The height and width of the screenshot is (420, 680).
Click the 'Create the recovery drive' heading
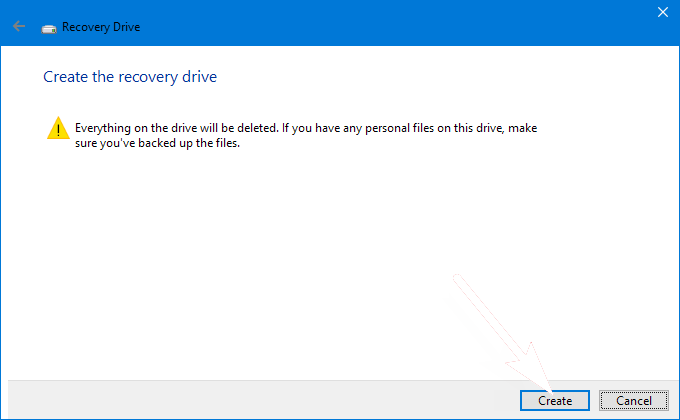[x=130, y=77]
